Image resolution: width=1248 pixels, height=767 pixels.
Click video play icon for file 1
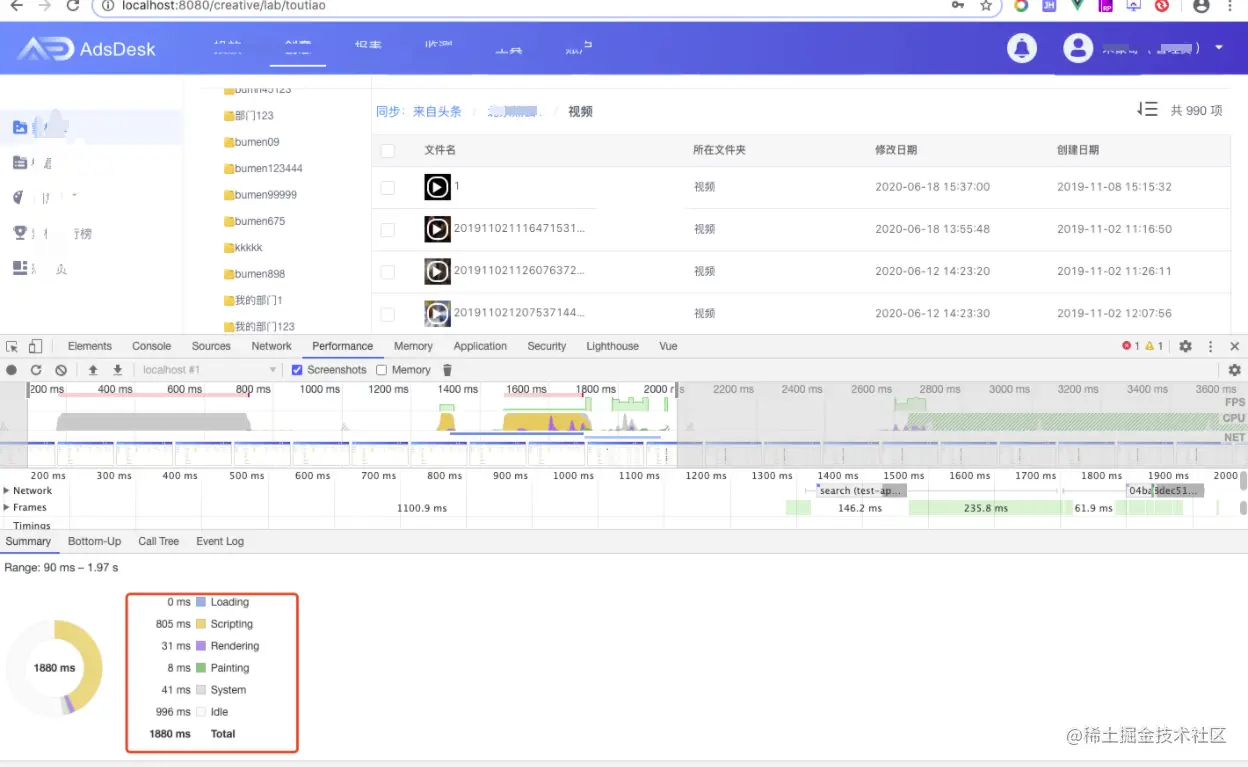[437, 187]
